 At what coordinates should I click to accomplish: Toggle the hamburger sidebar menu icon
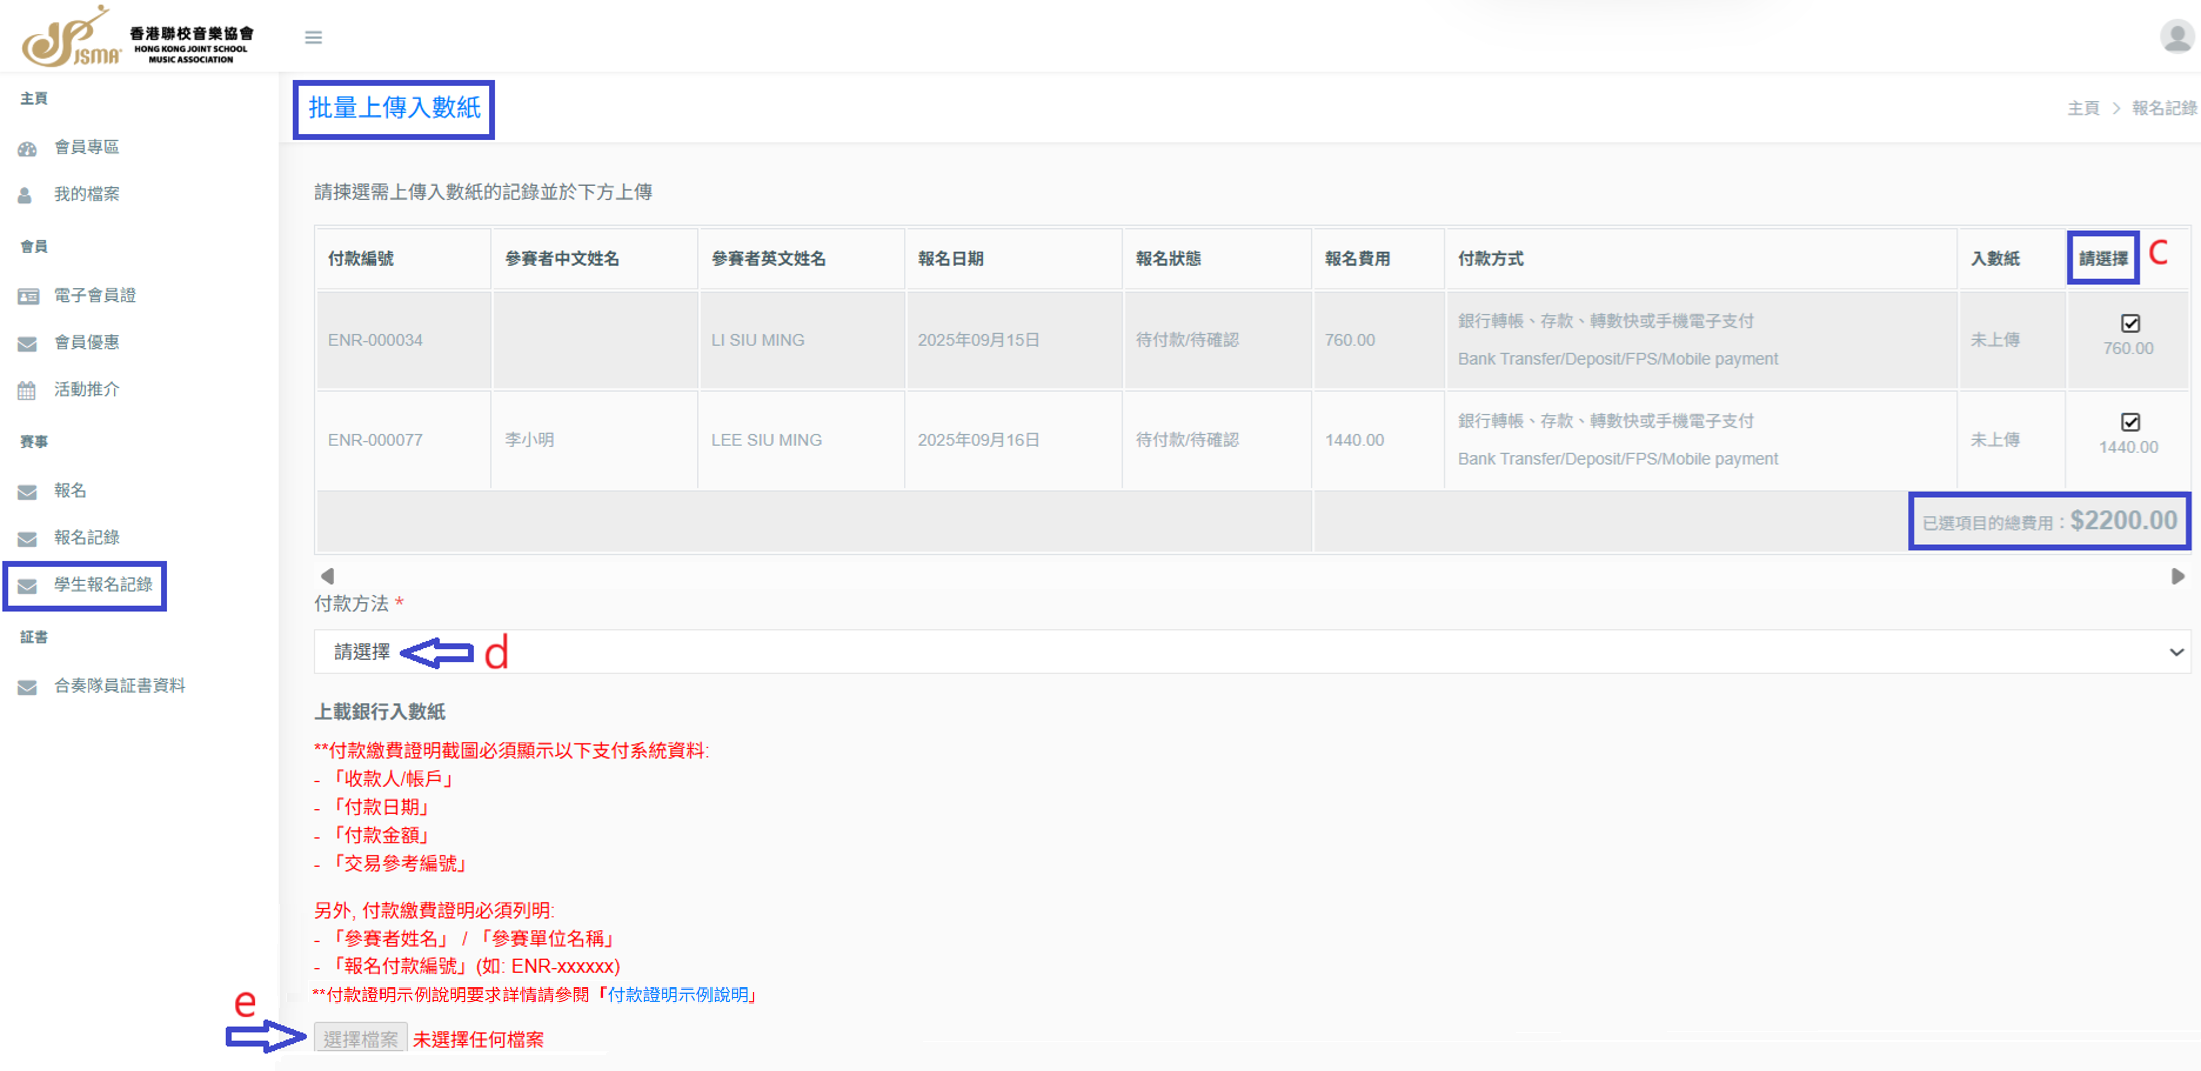click(x=313, y=37)
